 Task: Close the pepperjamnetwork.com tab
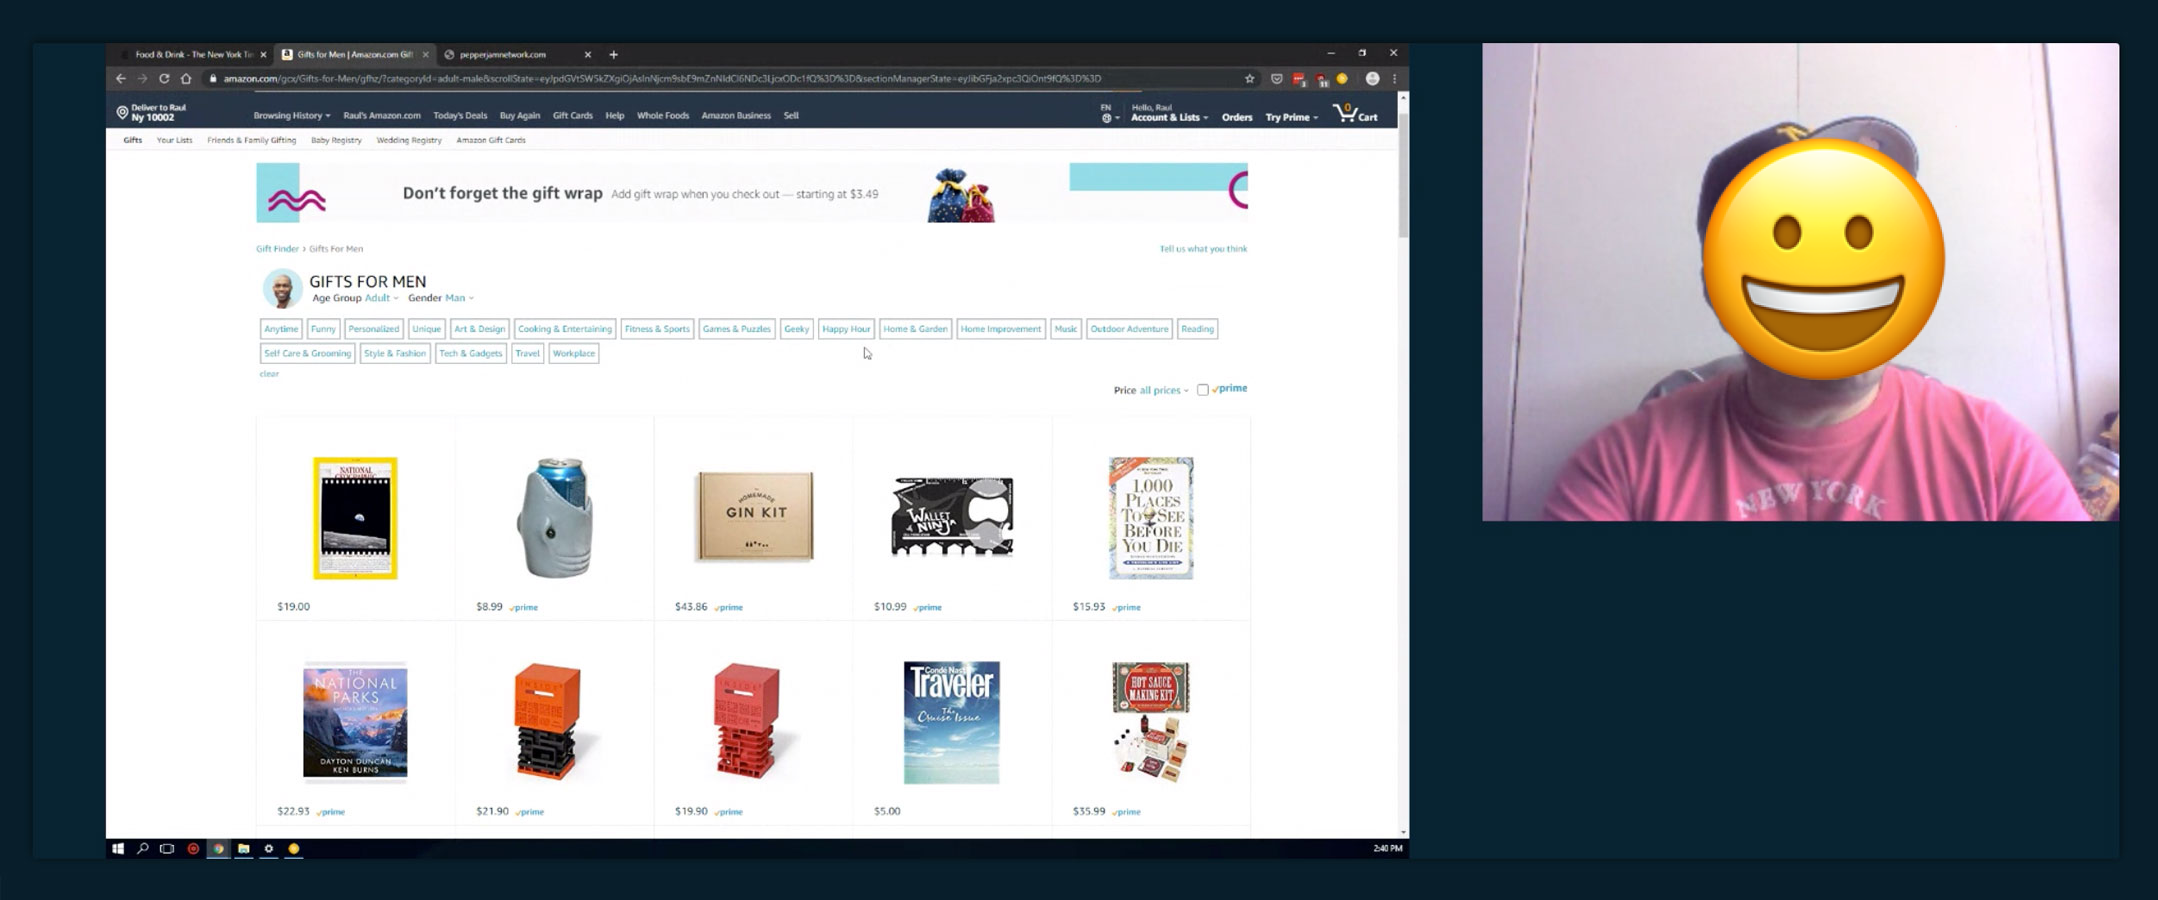coord(588,55)
